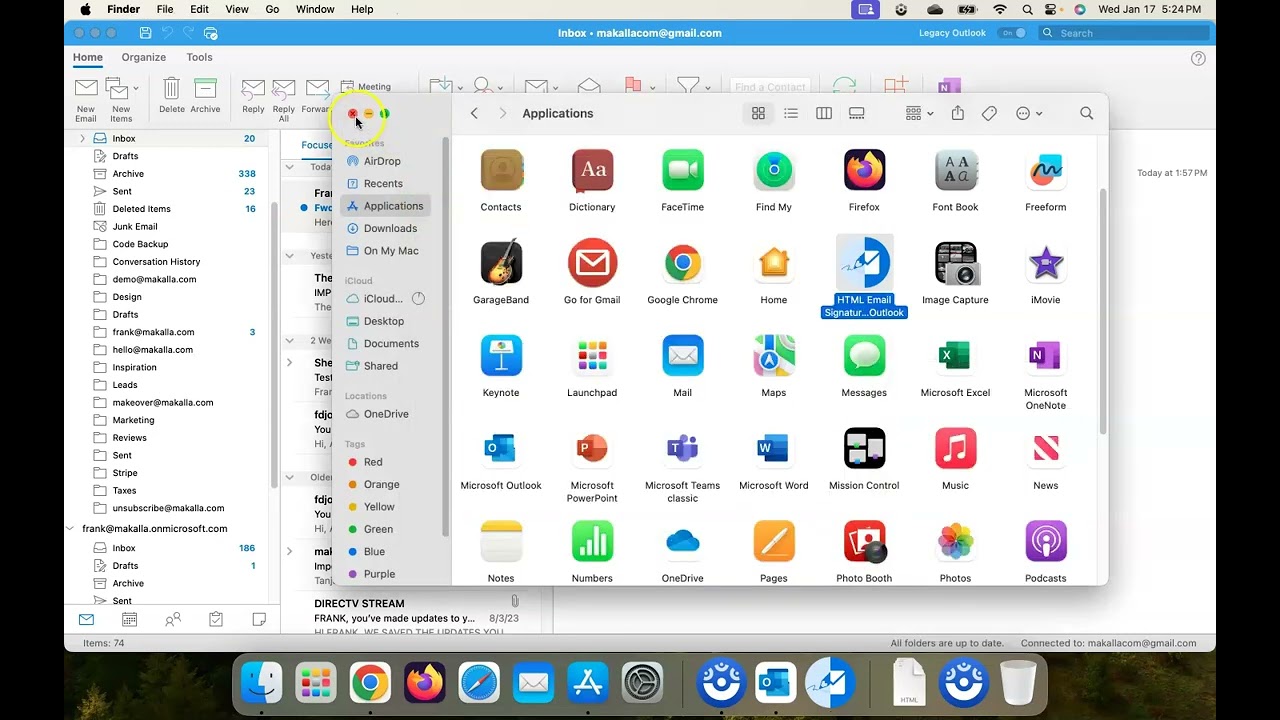
Task: Select Microsoft Excel app icon
Action: pyautogui.click(x=955, y=356)
